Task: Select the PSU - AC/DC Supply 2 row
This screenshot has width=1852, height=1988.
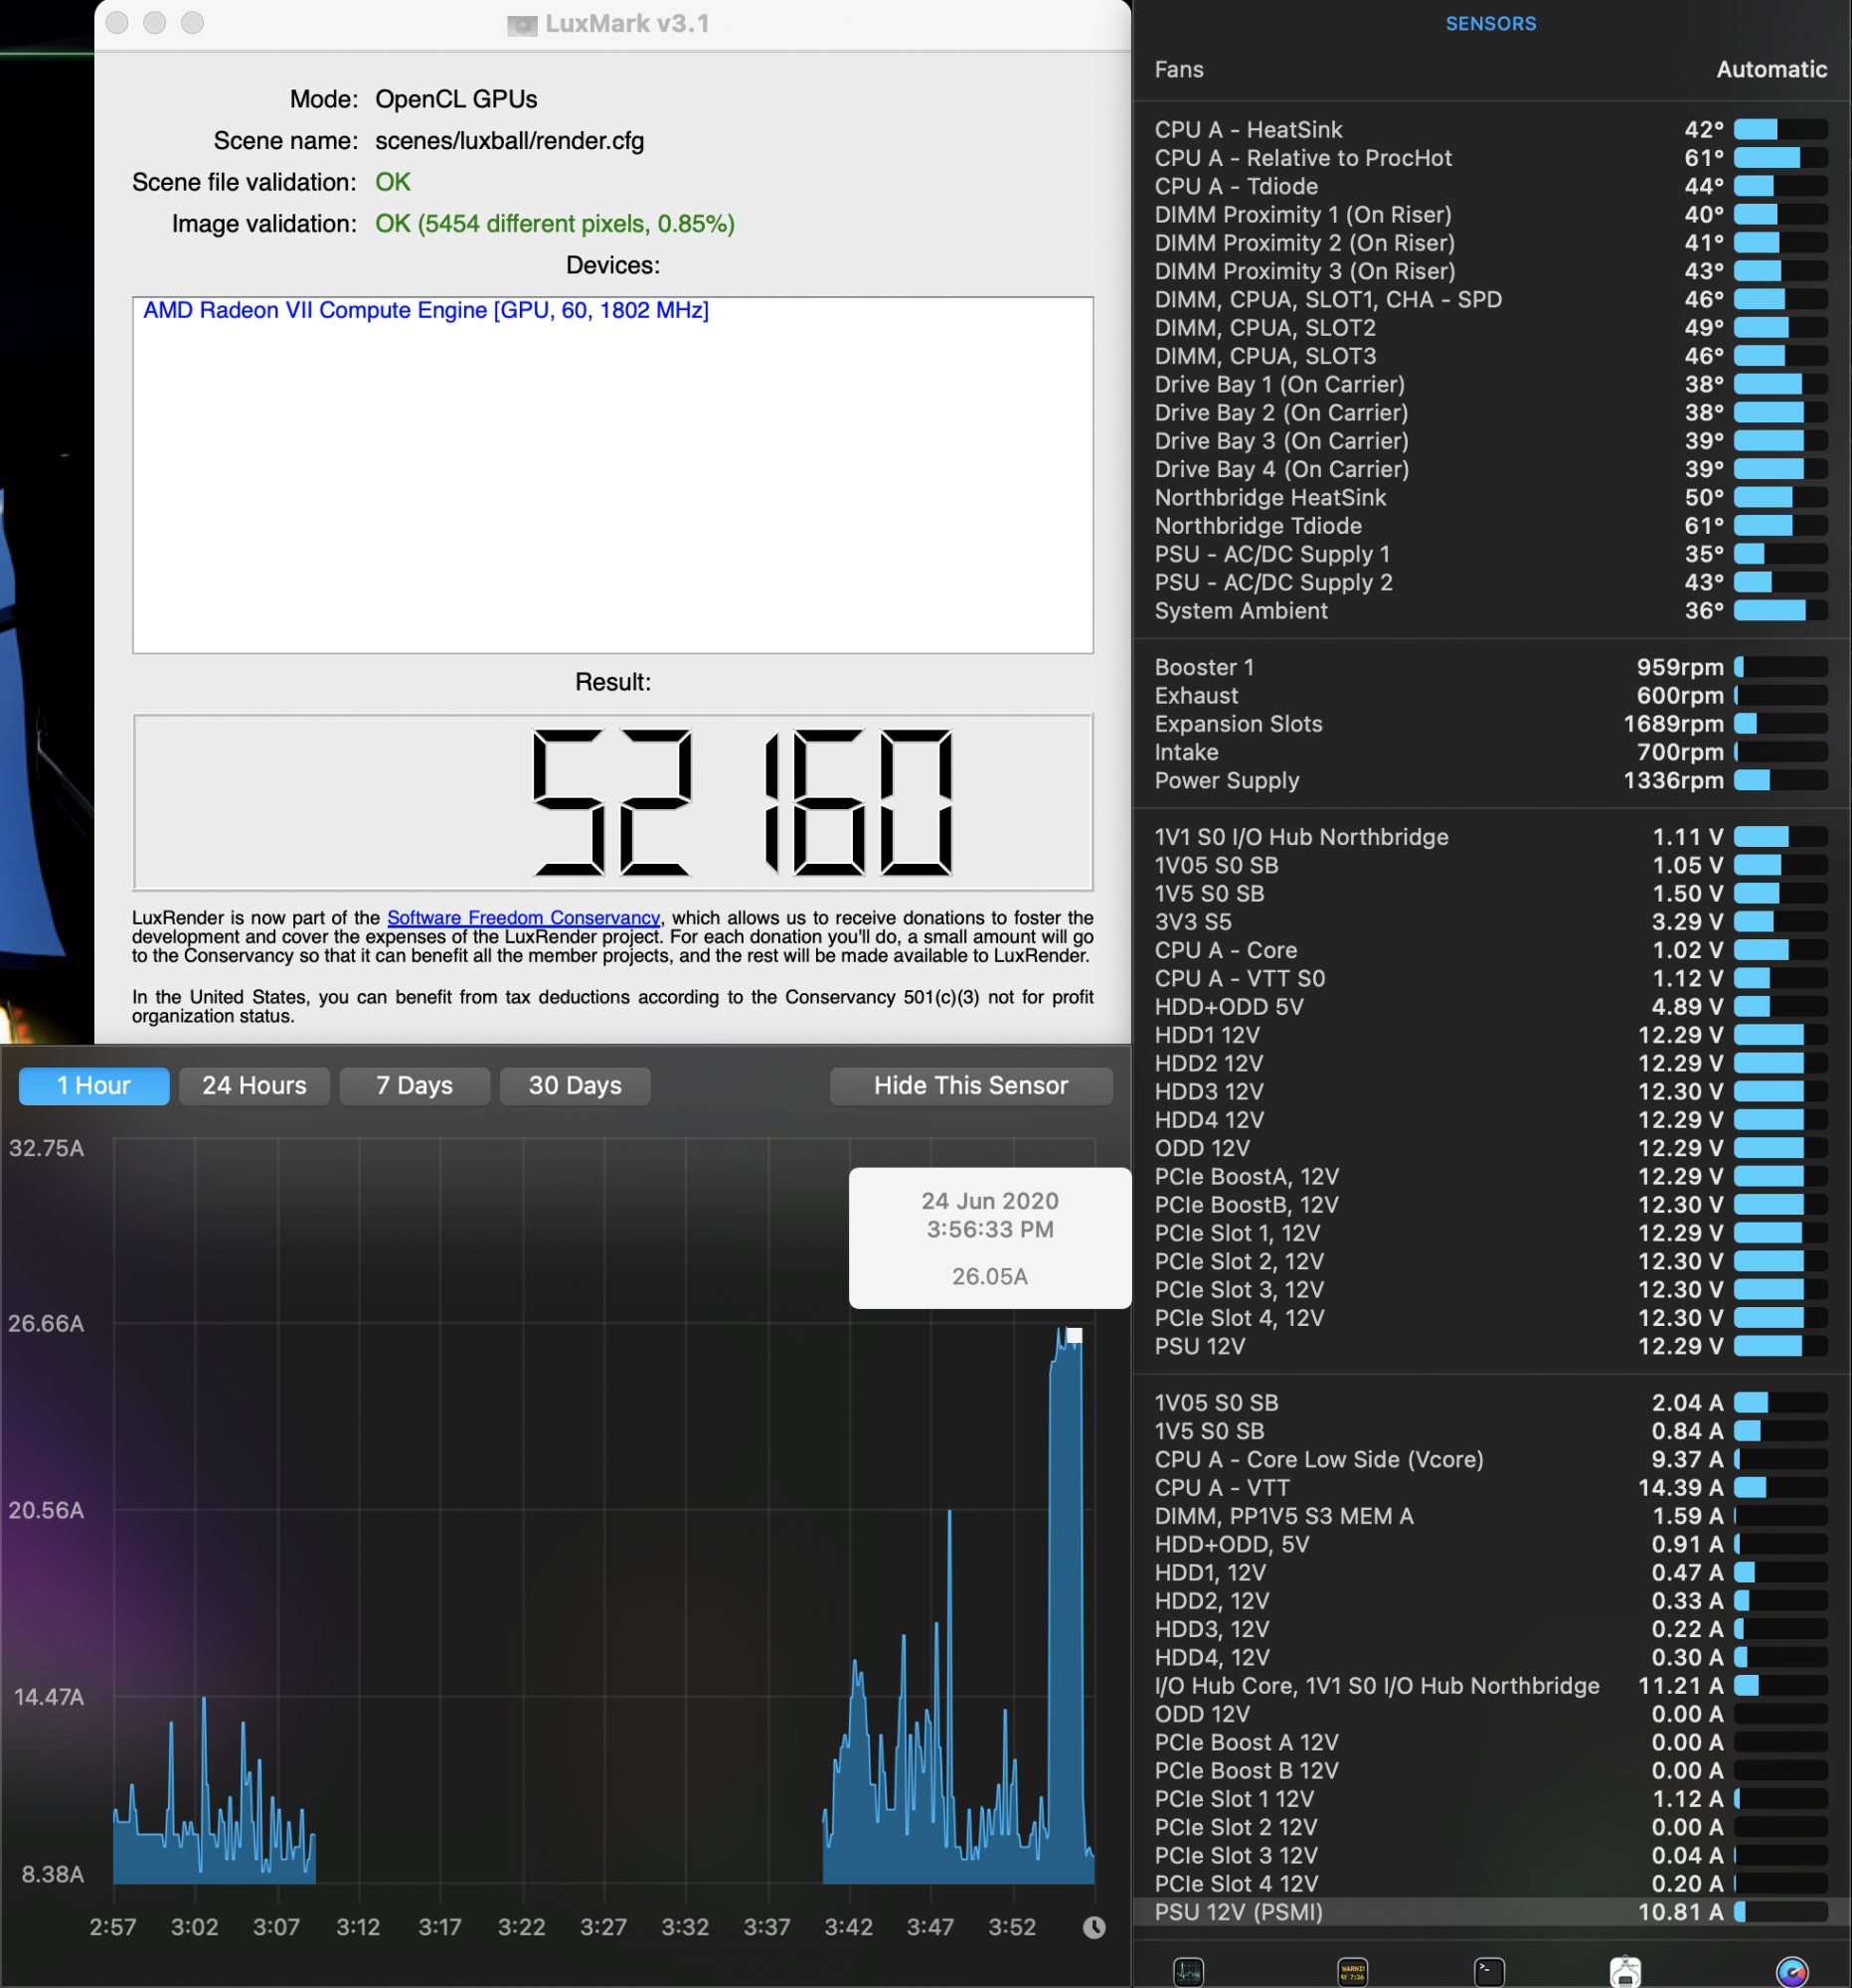Action: (x=1491, y=582)
